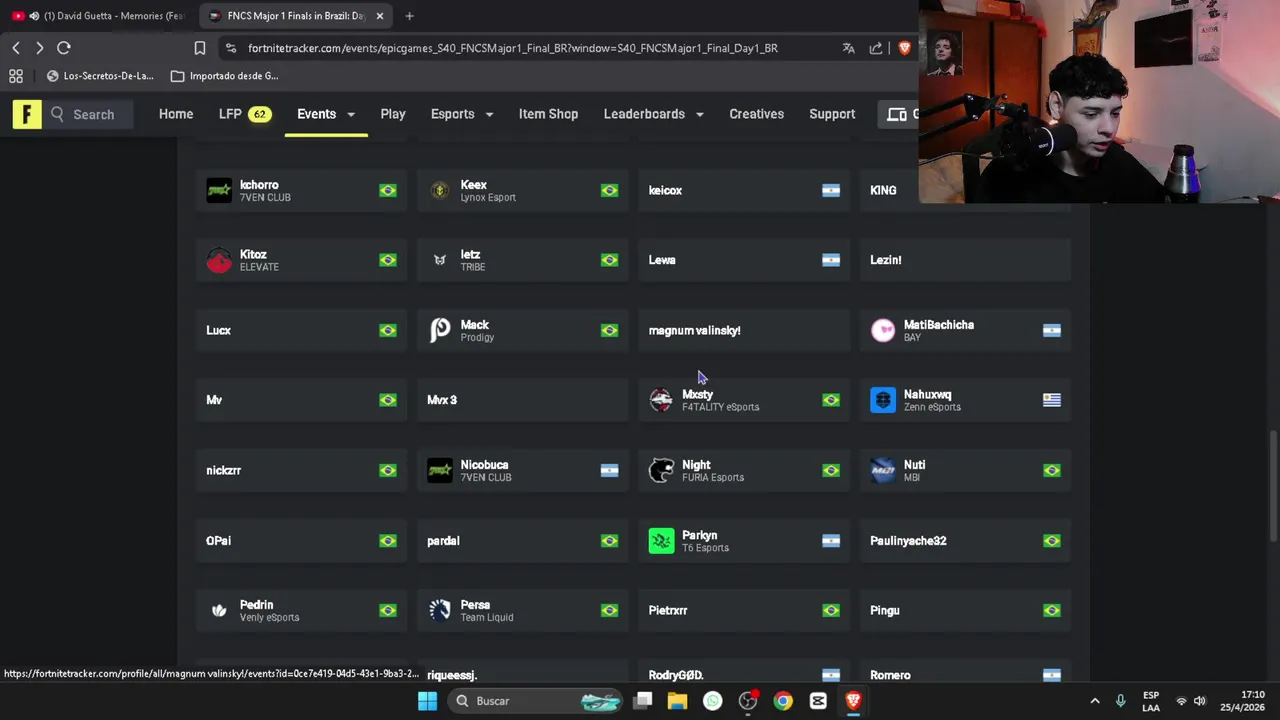This screenshot has width=1280, height=720.
Task: Click the page vertical scrollbar
Action: tap(1273, 487)
